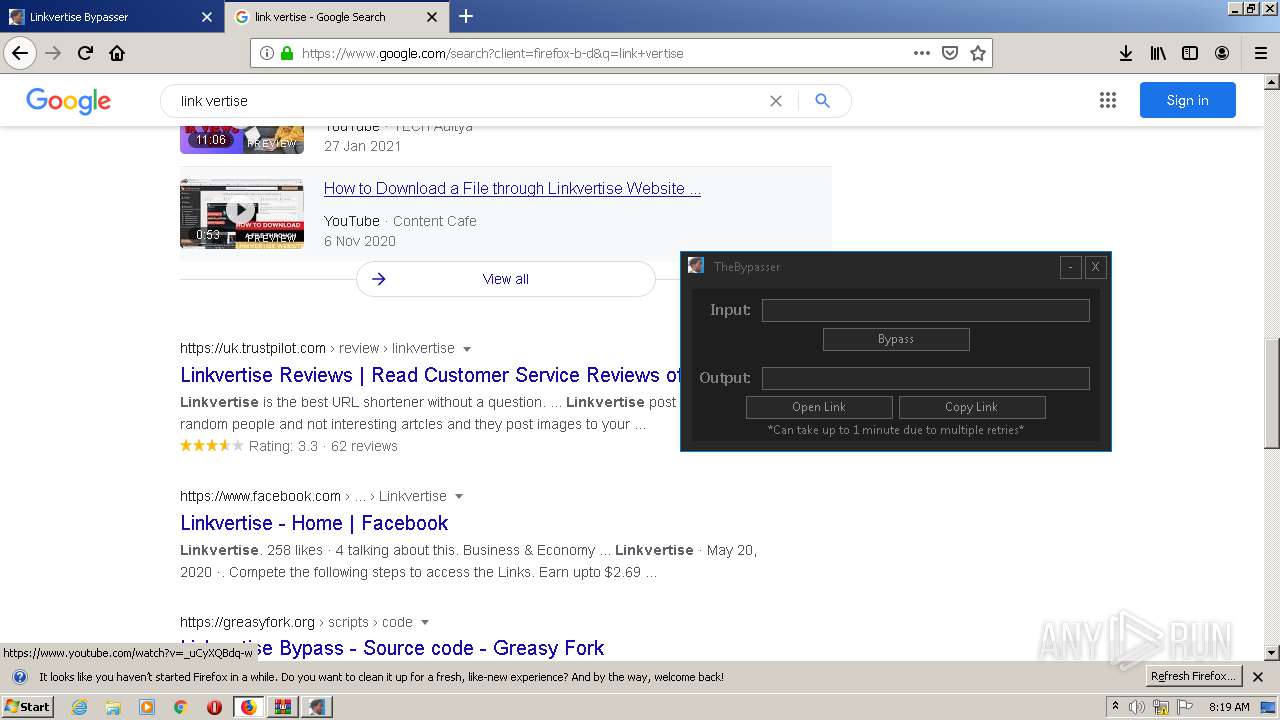Open the Firefox Library

[x=1158, y=53]
